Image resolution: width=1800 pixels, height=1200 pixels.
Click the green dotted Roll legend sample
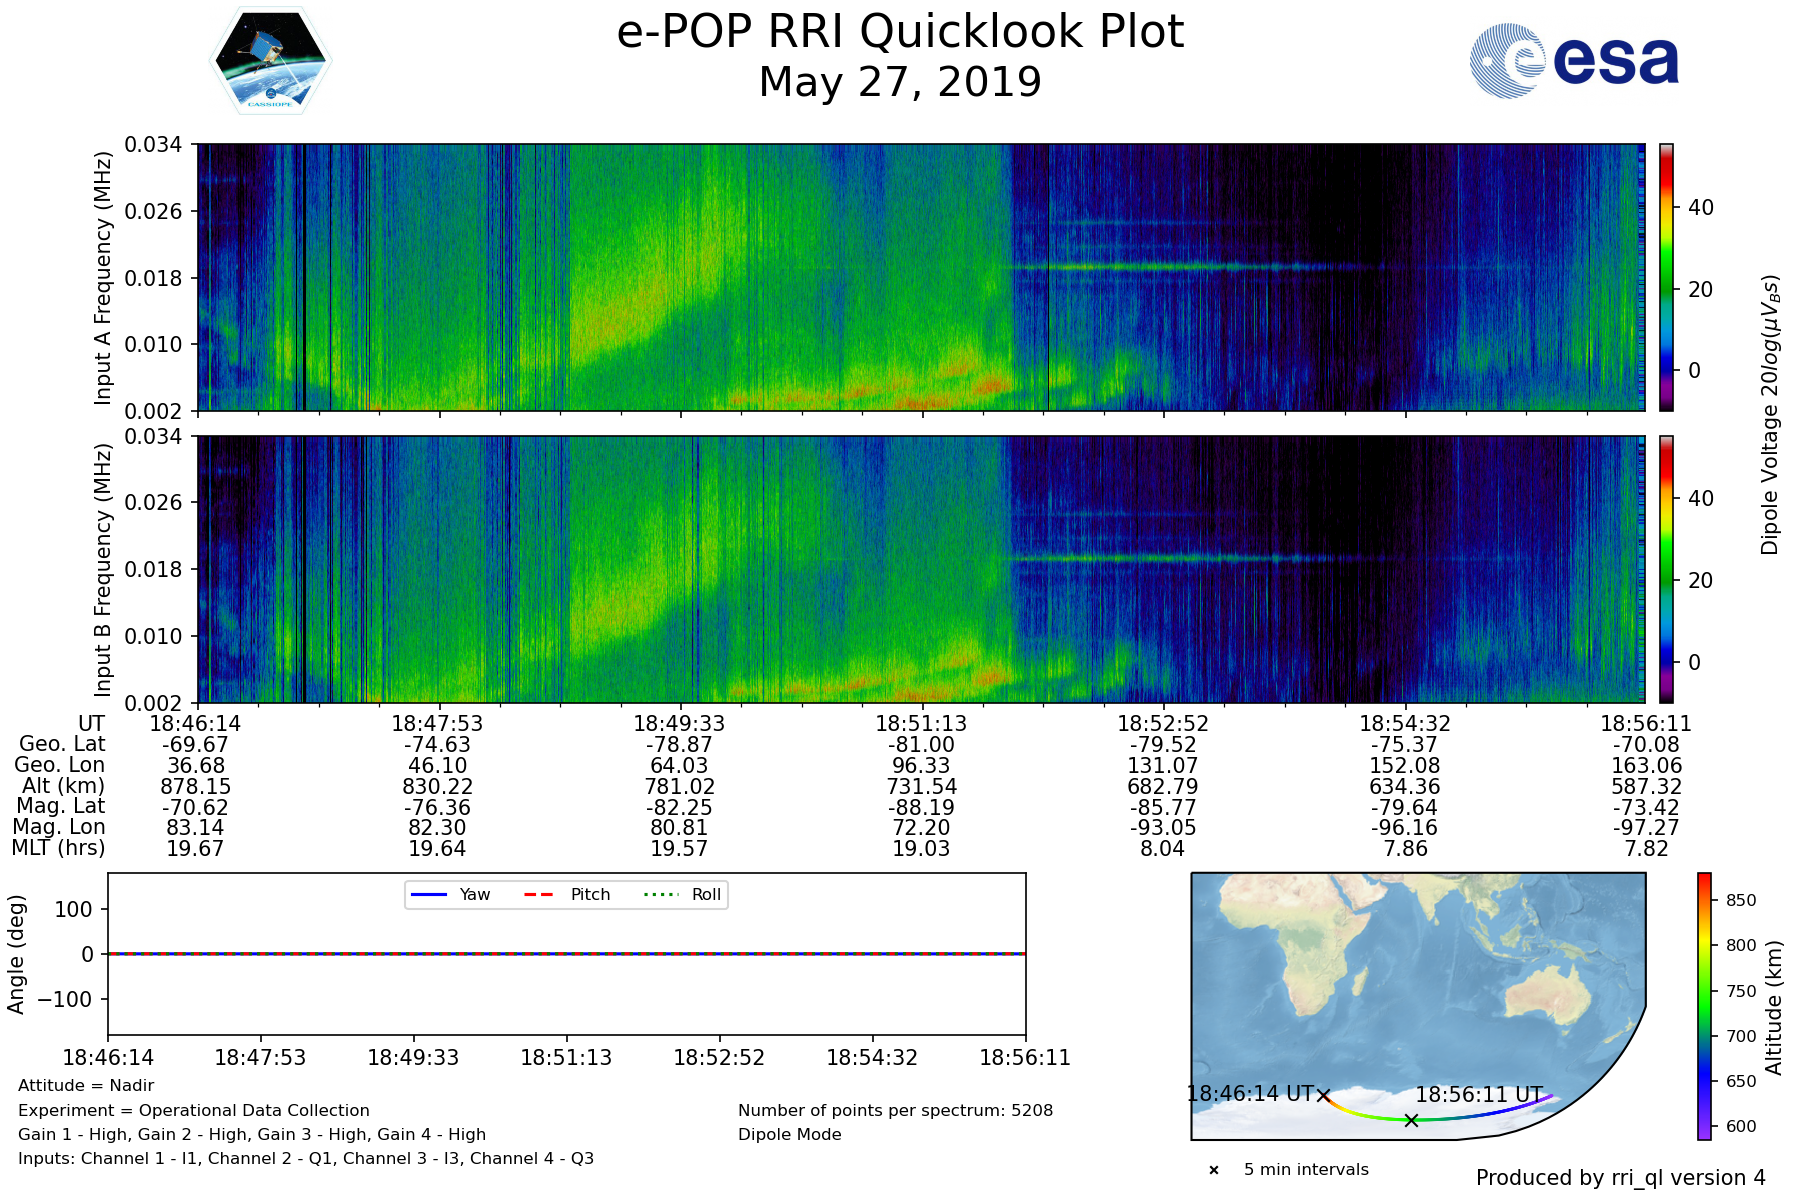point(660,894)
